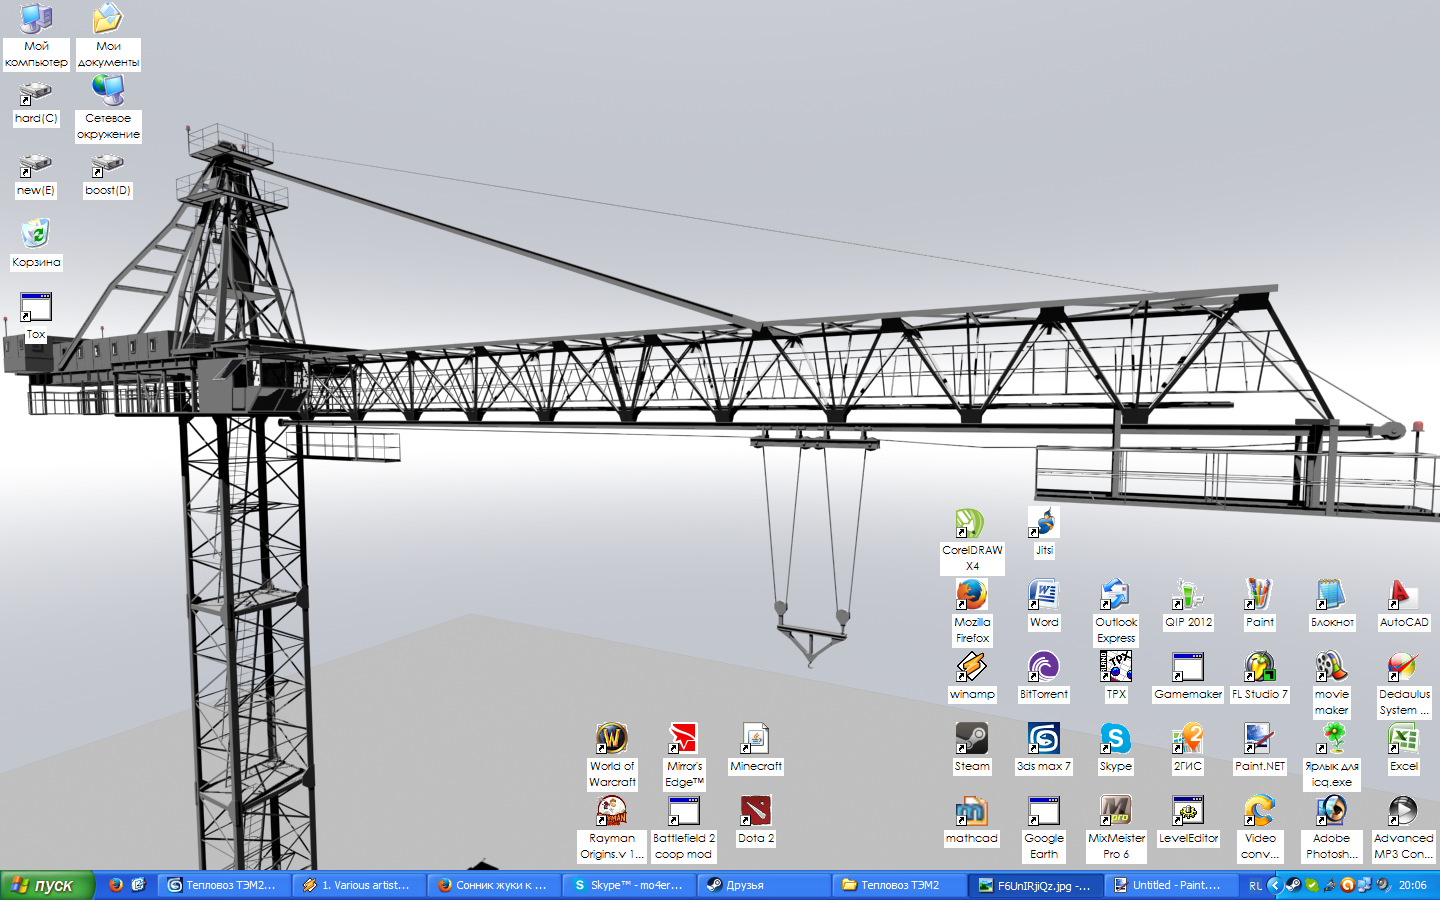
Task: Launch Adobe Photoshop from the desktop
Action: [x=1331, y=812]
